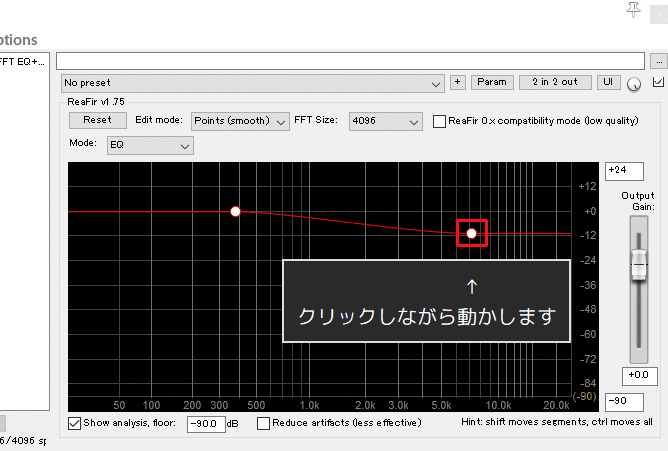The height and width of the screenshot is (451, 668).
Task: Open the Mode EQ dropdown
Action: pyautogui.click(x=149, y=146)
